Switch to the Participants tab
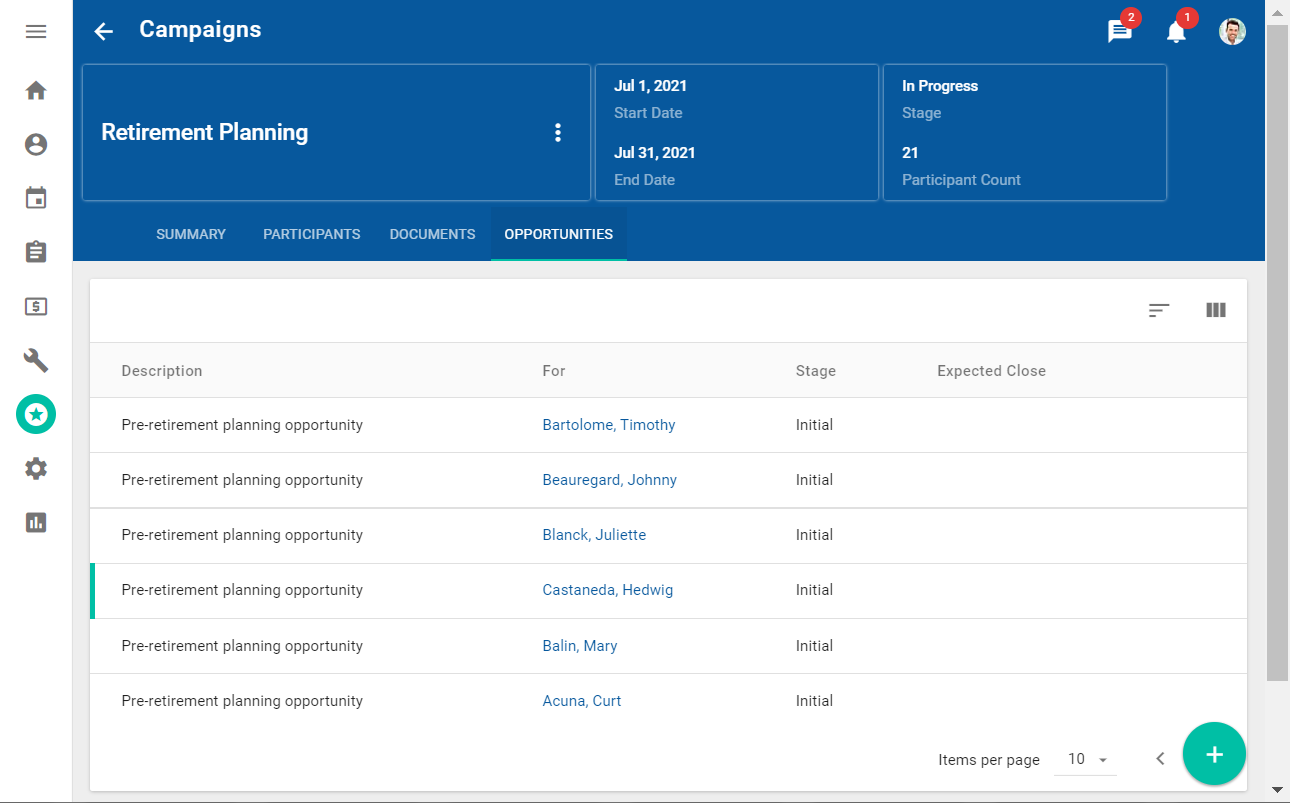Screen dimensions: 1290x803 311,234
